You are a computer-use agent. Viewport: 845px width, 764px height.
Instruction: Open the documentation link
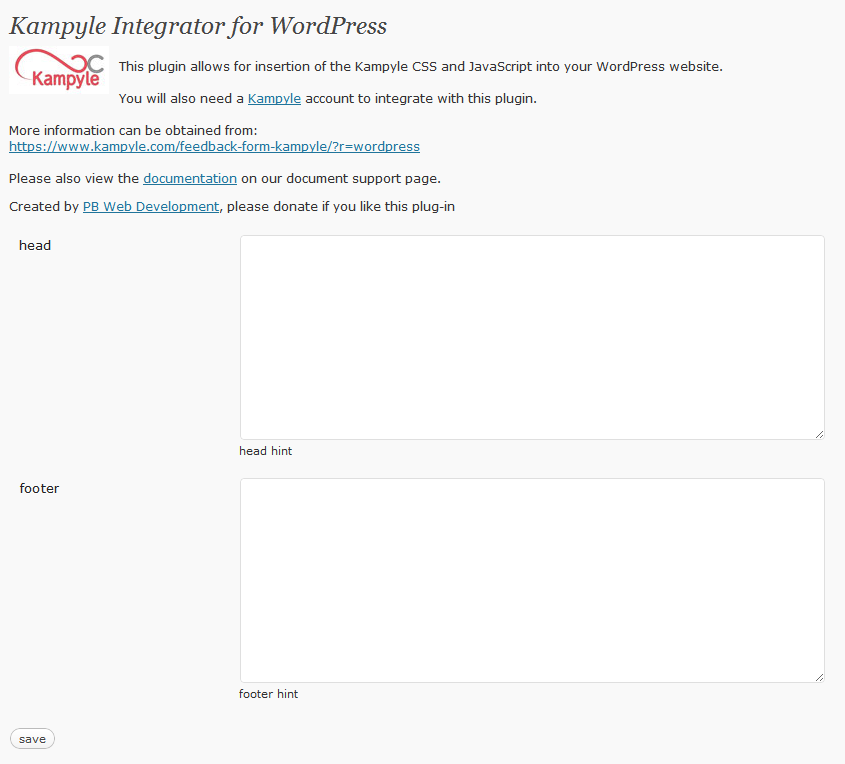coord(190,178)
